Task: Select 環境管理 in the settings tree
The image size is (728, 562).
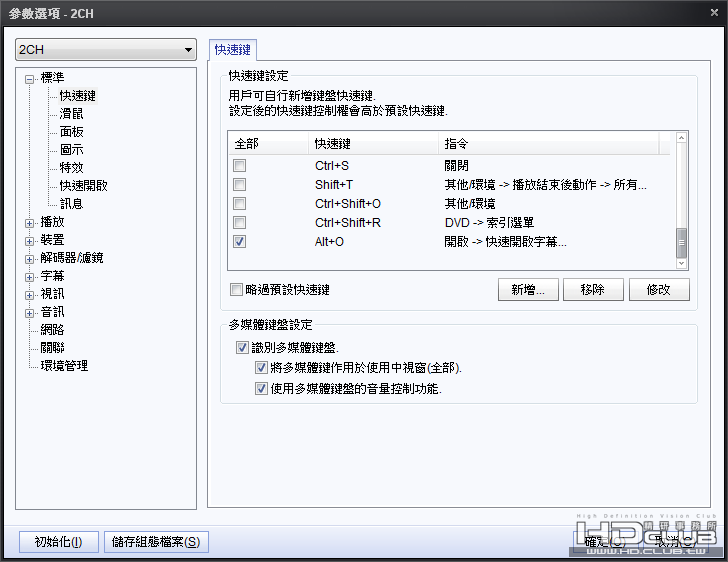Action: coord(64,366)
